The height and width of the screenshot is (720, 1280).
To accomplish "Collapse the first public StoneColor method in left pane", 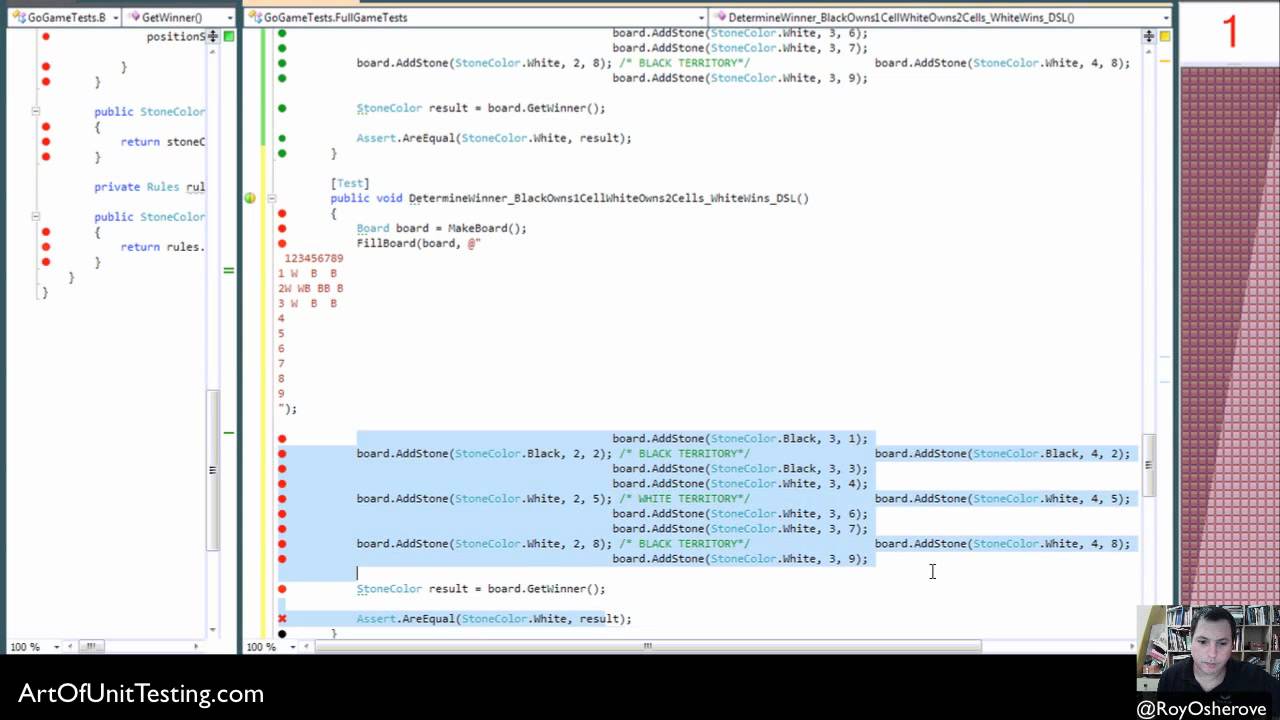I will (x=35, y=112).
